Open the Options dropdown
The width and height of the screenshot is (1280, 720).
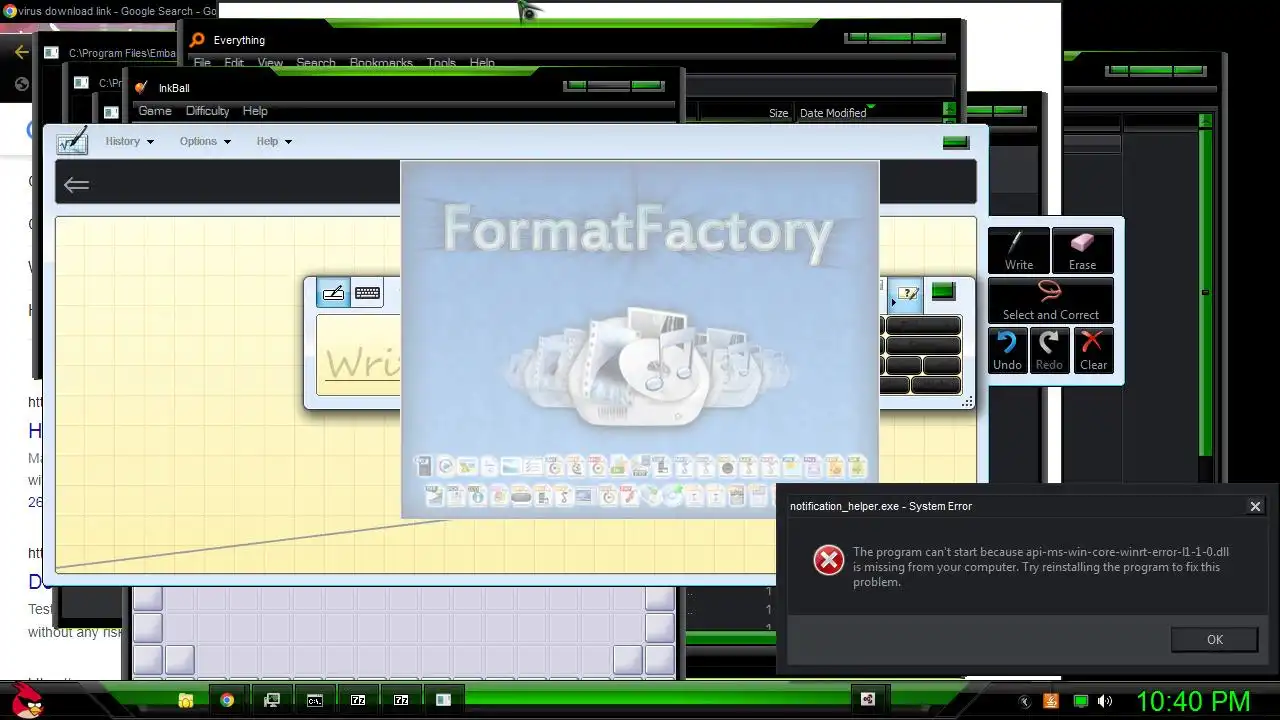[x=205, y=141]
